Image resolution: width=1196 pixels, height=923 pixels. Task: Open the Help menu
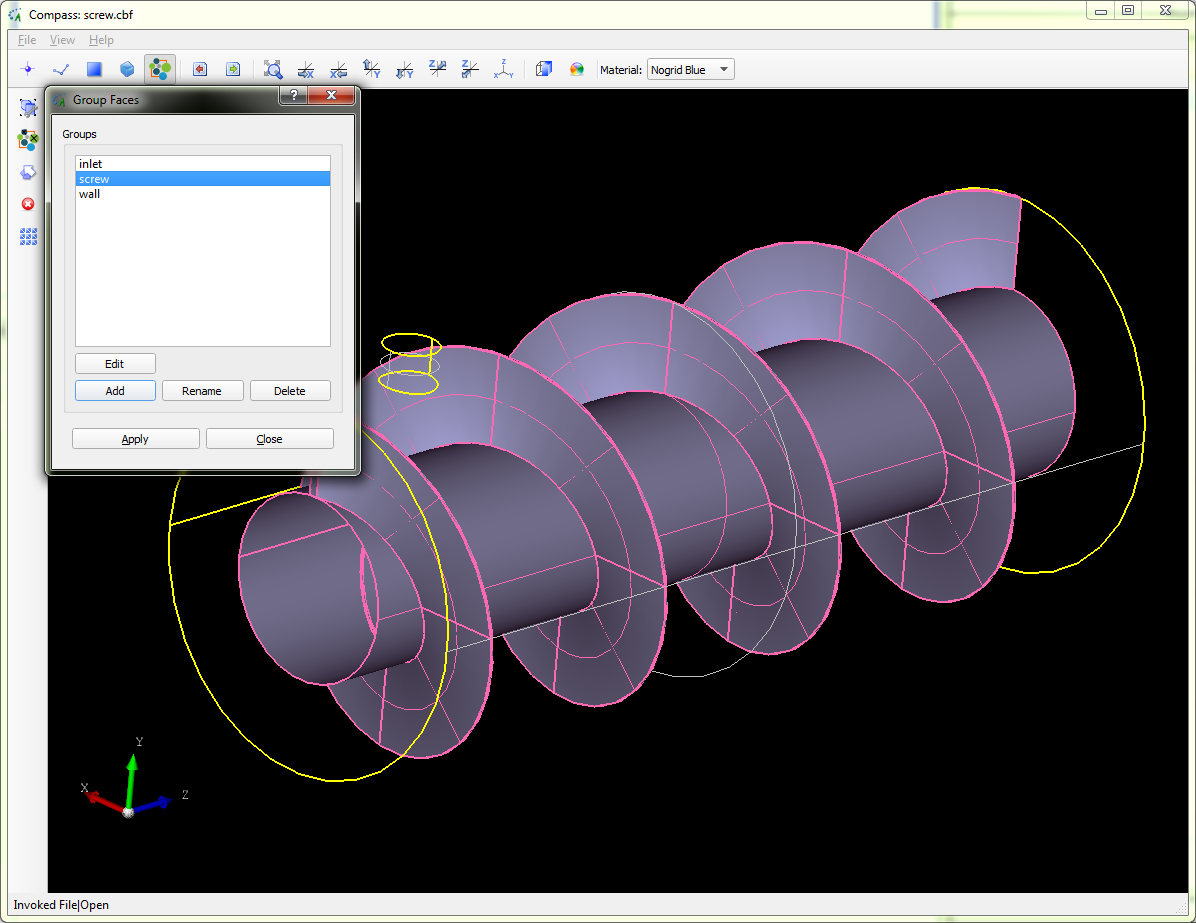tap(101, 39)
